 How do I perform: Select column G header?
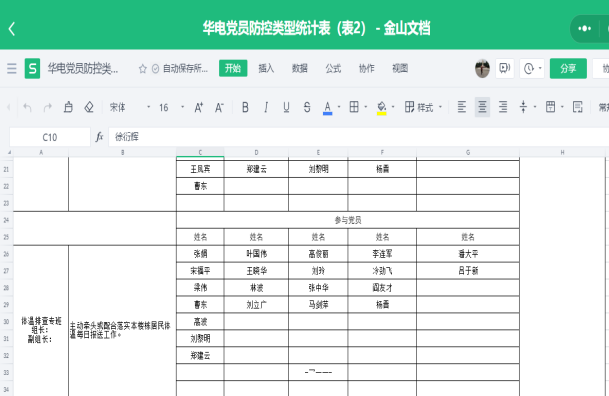point(468,153)
